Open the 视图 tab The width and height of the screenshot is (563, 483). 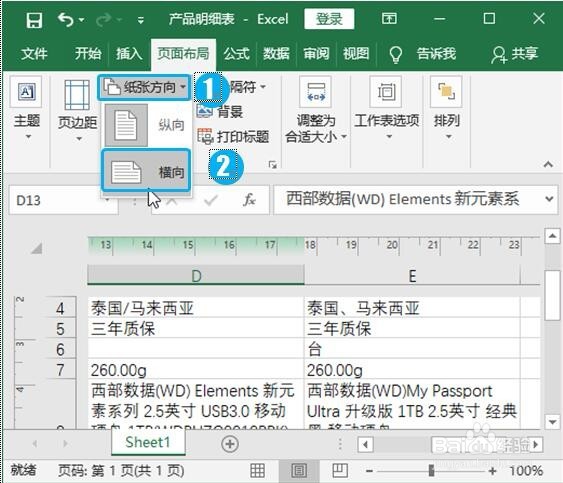(x=356, y=54)
